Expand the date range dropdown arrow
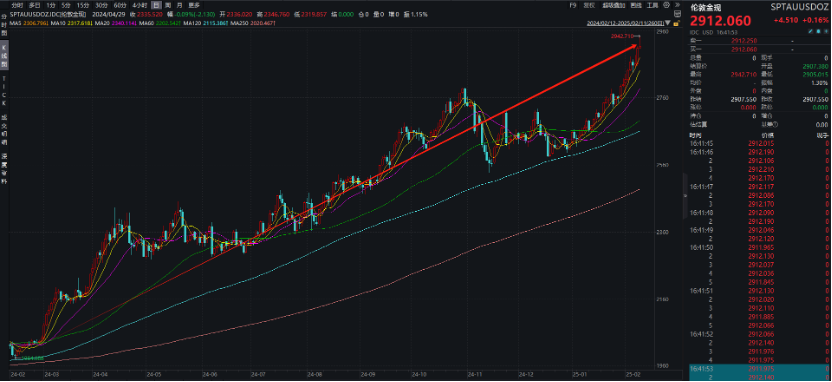The image size is (832, 382). pyautogui.click(x=668, y=23)
